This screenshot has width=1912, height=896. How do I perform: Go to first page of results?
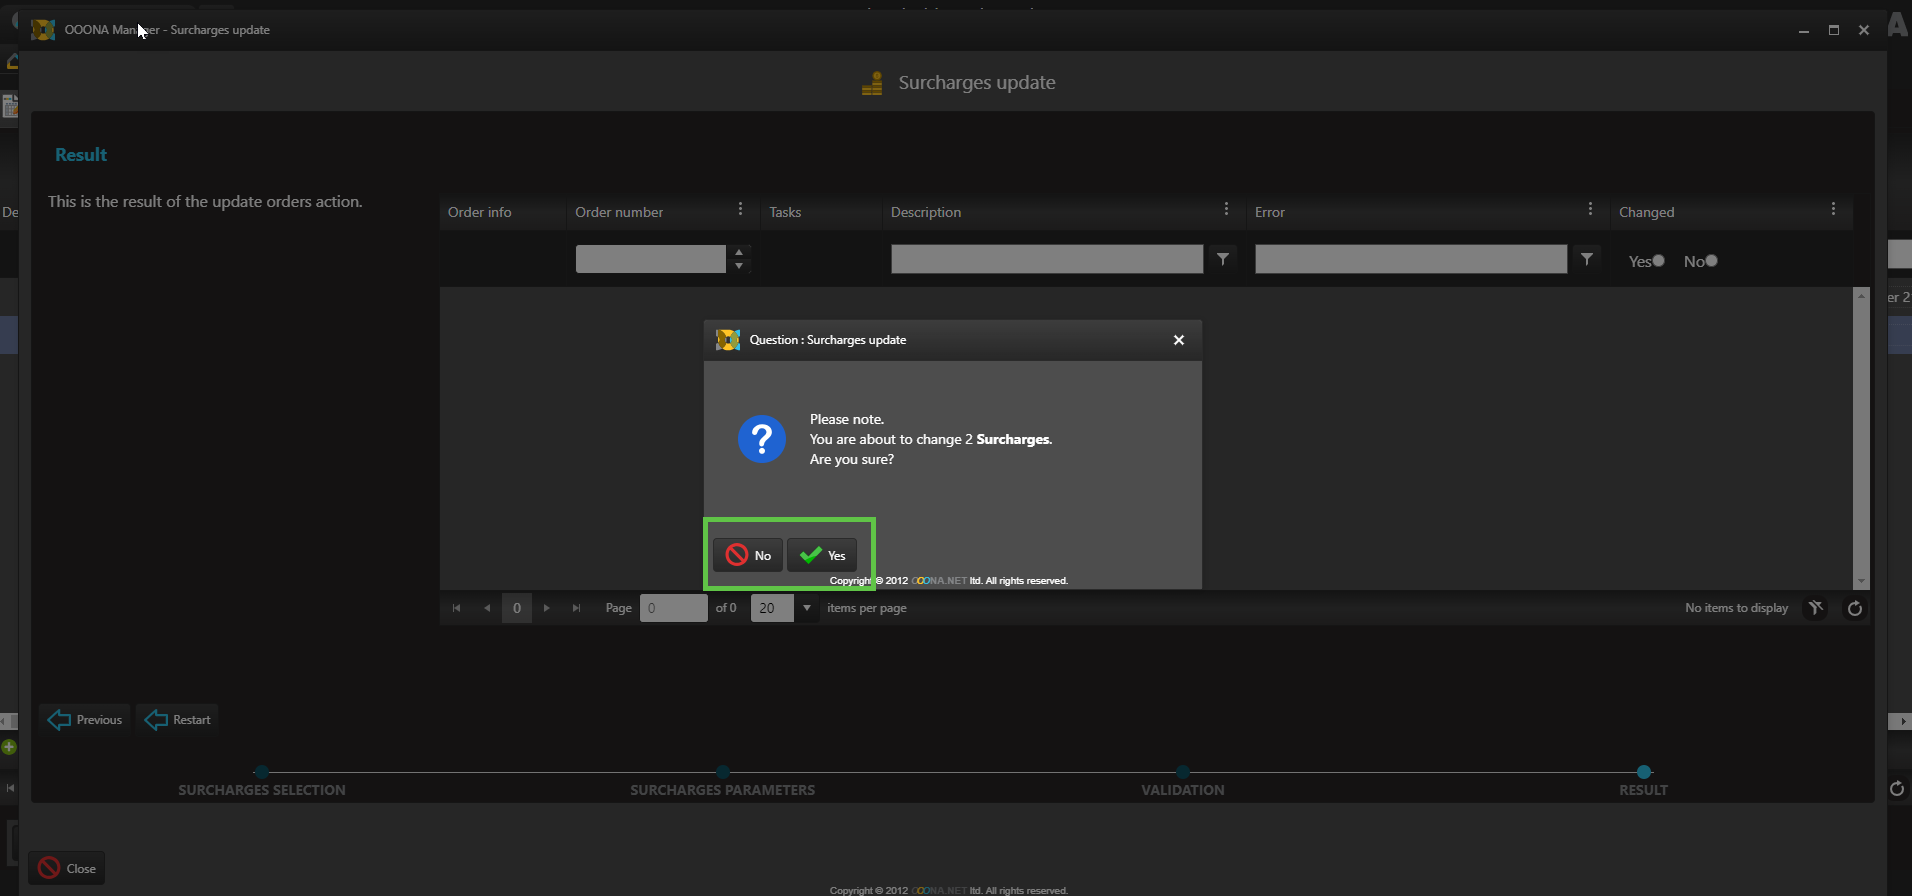coord(457,608)
